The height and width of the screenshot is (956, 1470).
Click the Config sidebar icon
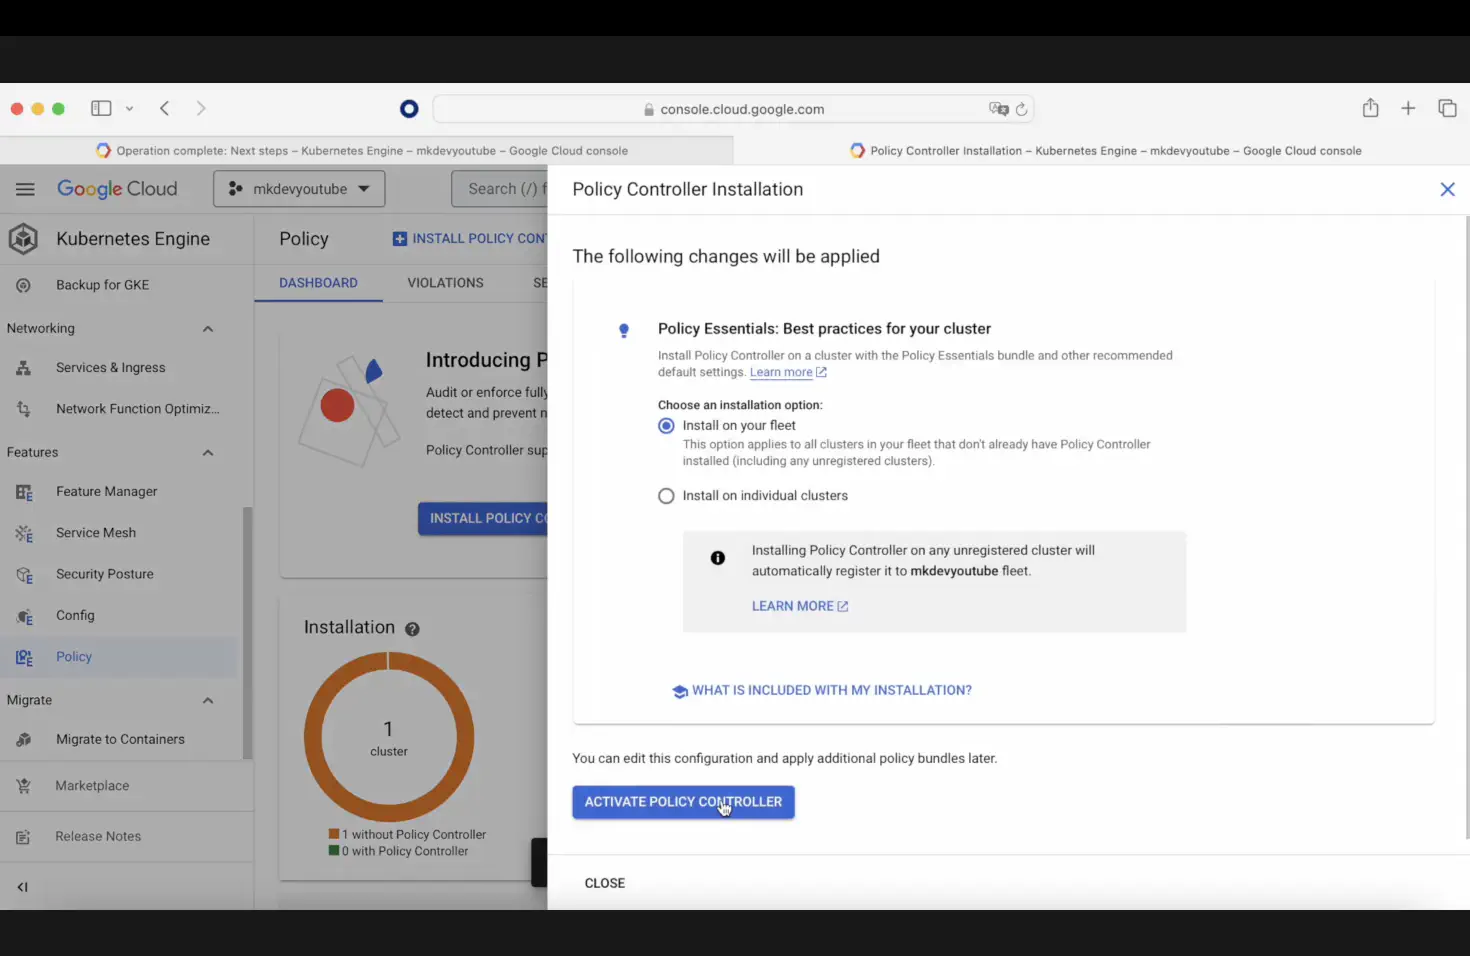tap(24, 616)
